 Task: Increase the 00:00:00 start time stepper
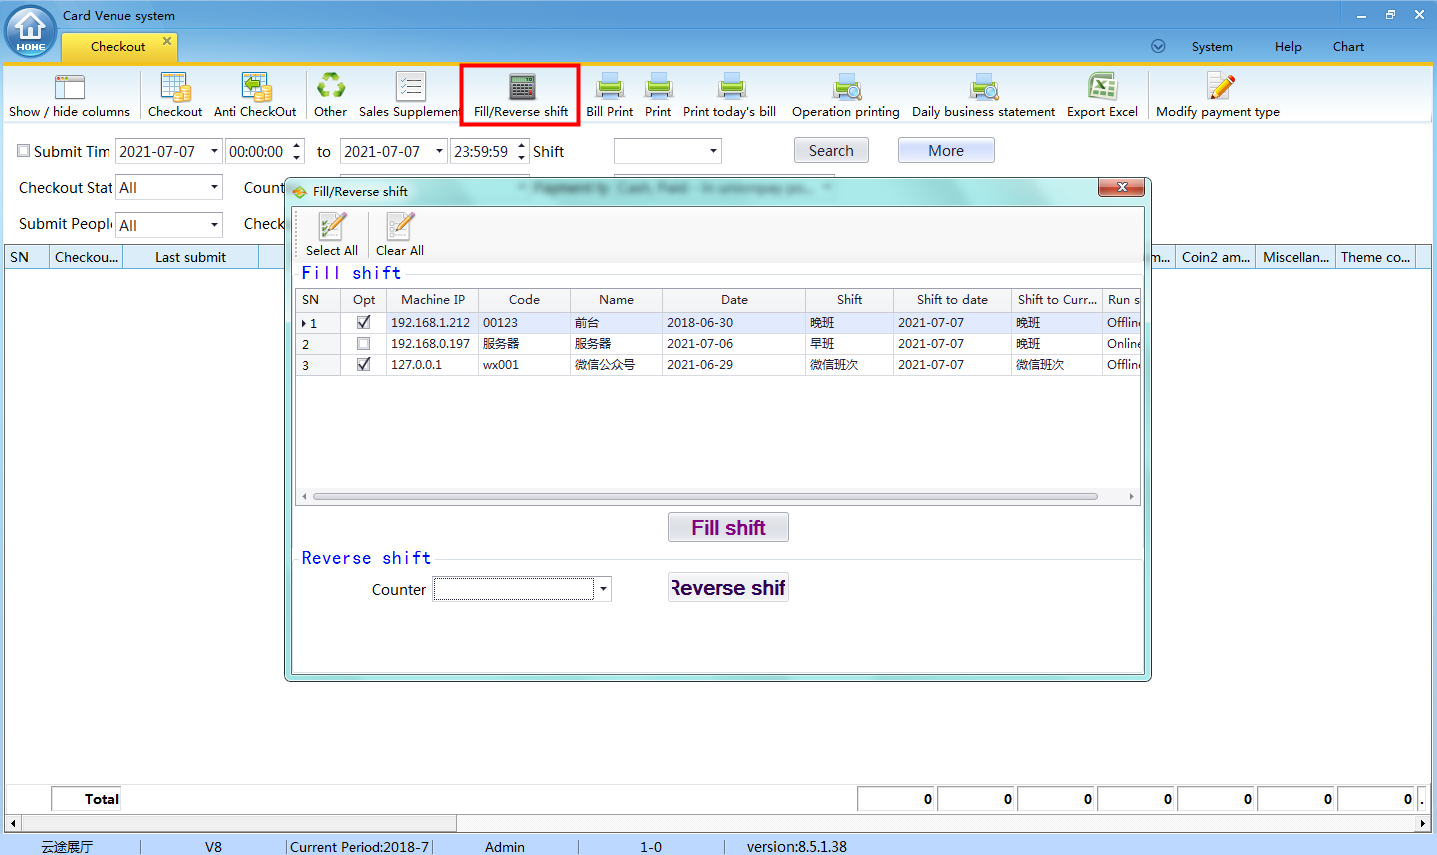pyautogui.click(x=296, y=146)
